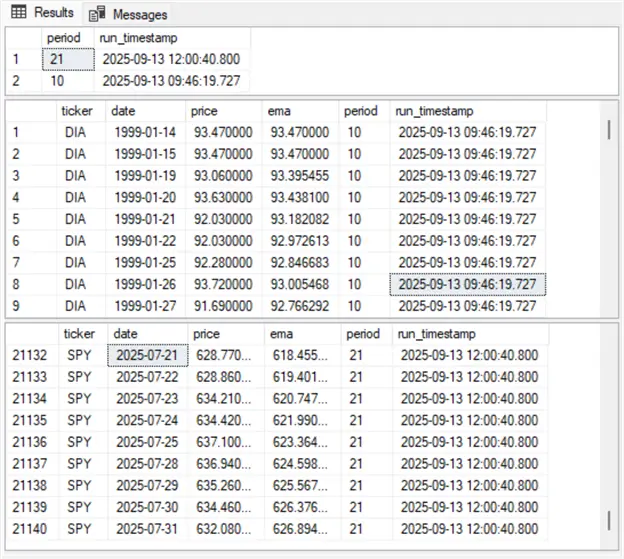This screenshot has width=624, height=559.
Task: Select price cell 93.630000
Action: [223, 197]
